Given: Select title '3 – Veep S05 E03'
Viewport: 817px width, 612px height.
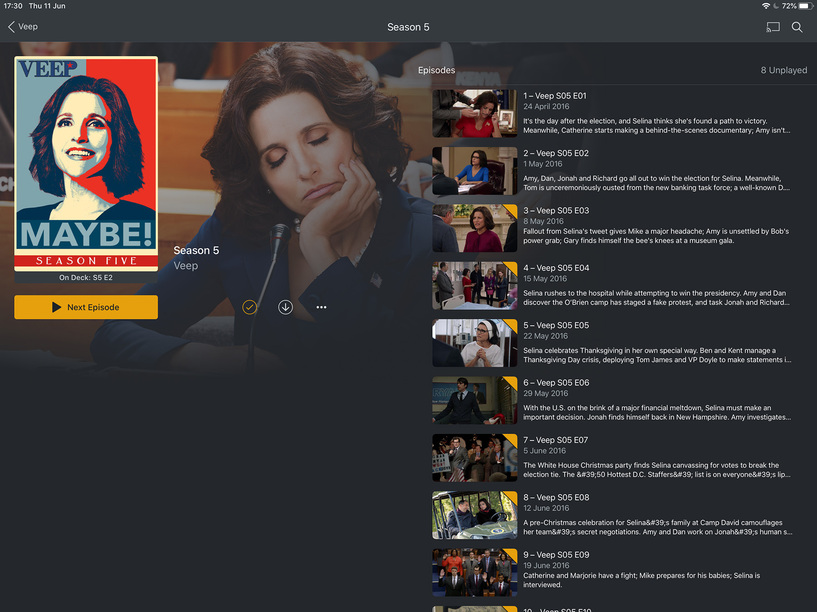Looking at the screenshot, I should coord(556,210).
